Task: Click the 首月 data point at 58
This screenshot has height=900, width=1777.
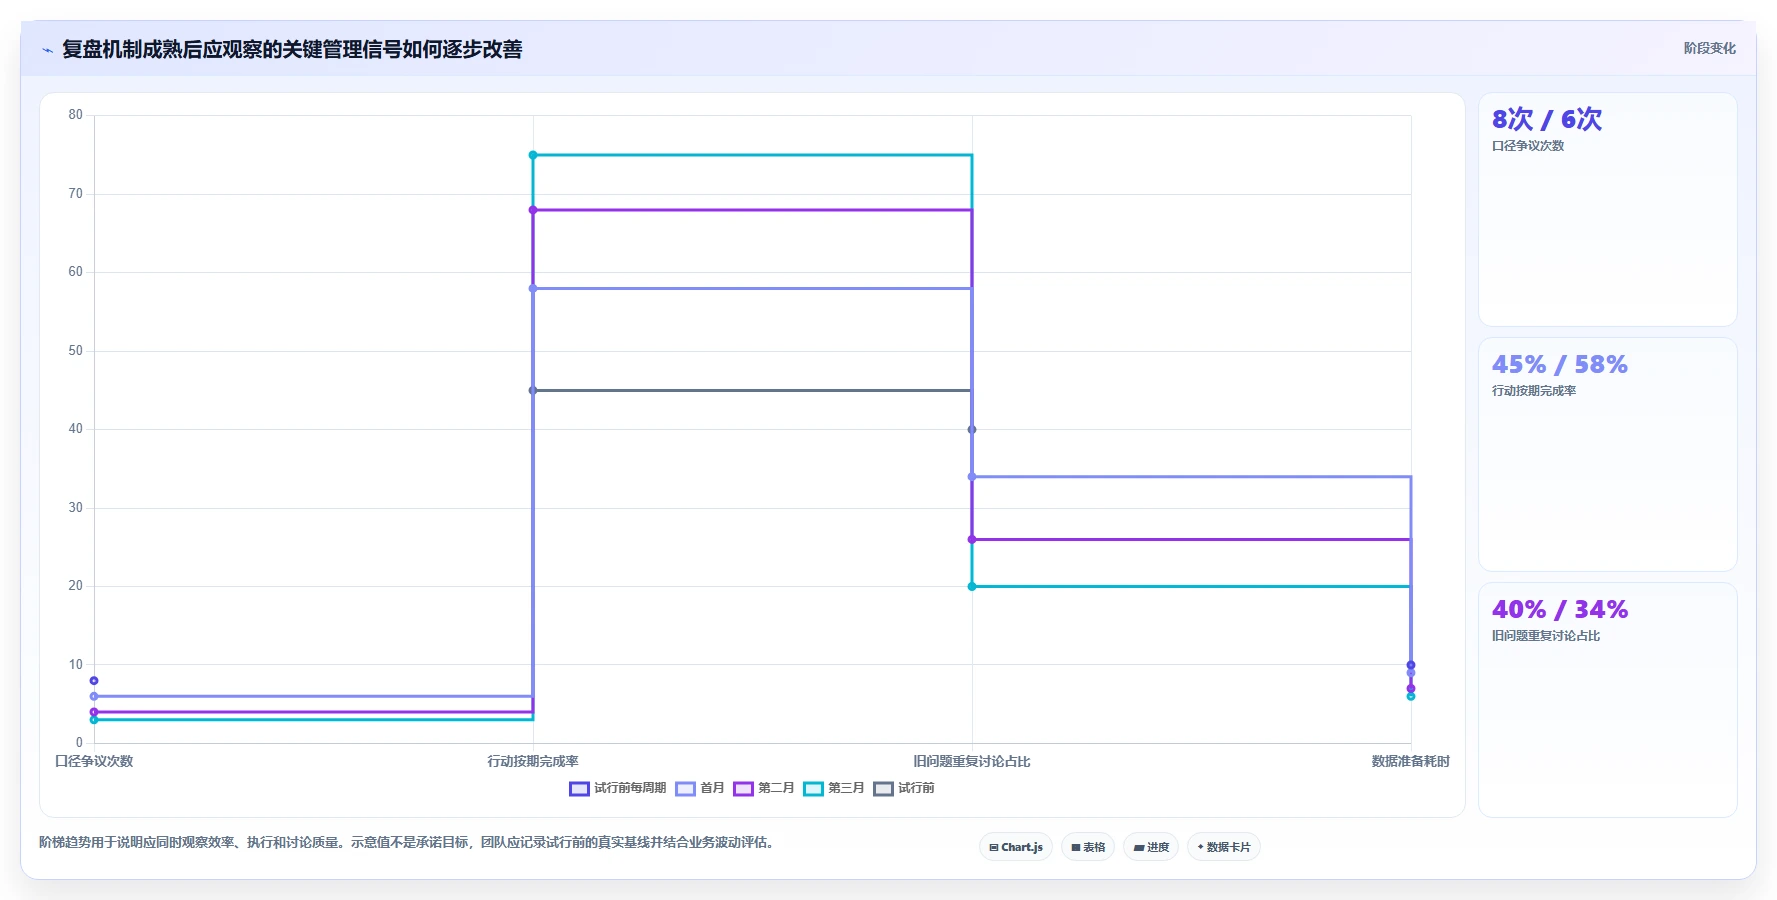Action: 533,288
